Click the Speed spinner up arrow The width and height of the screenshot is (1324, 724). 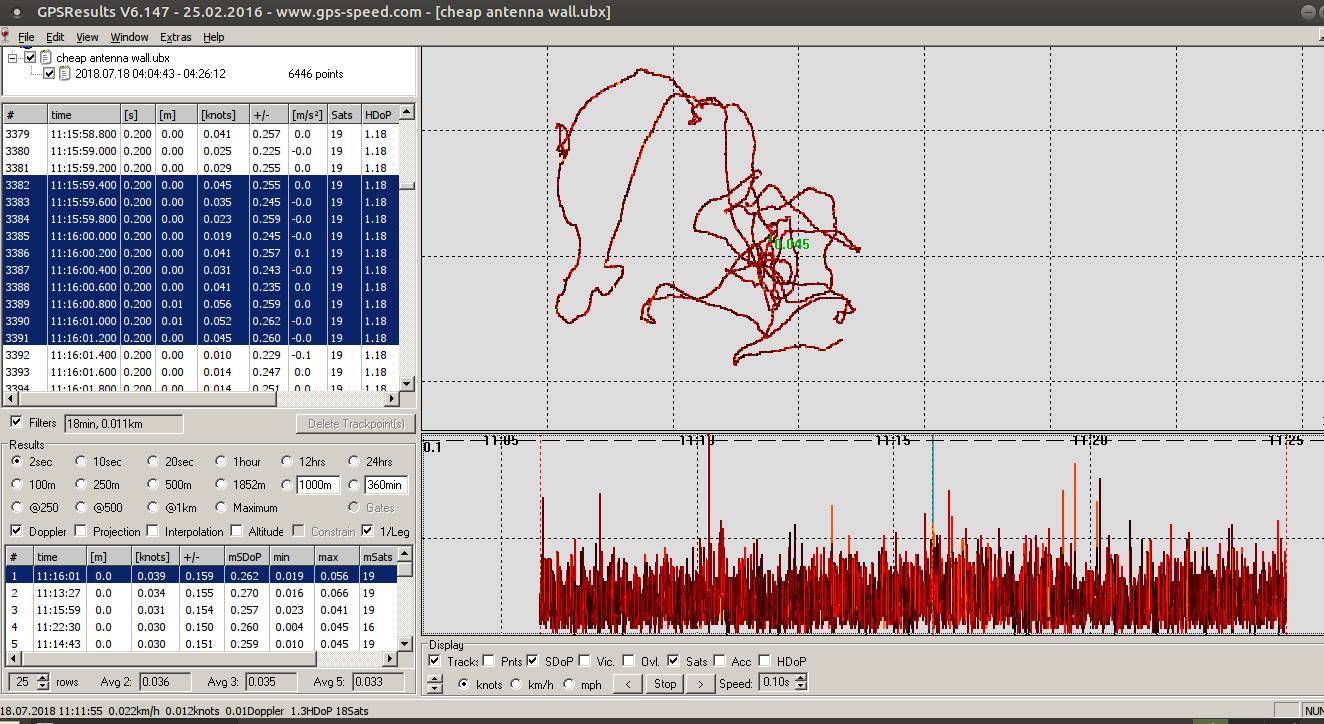(801, 679)
